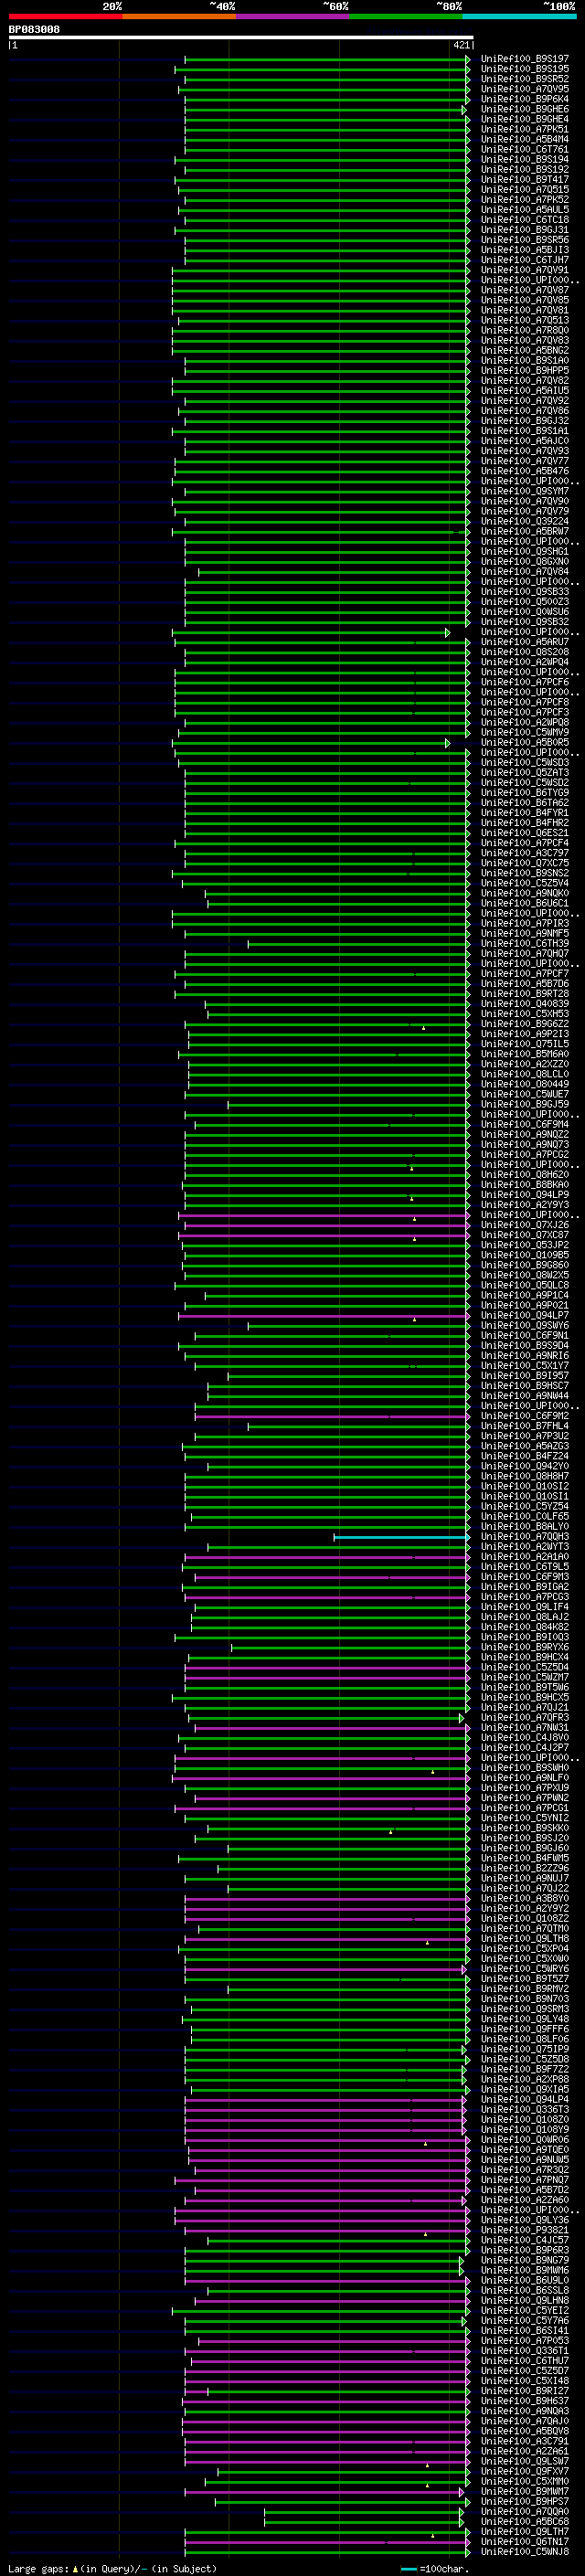Open hit UniRef100_B9SR52
Screen dimensions: 585x2576
pyautogui.click(x=525, y=79)
